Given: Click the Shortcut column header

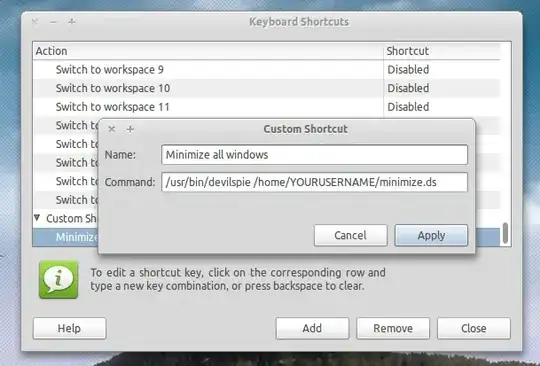Looking at the screenshot, I should 442,51.
